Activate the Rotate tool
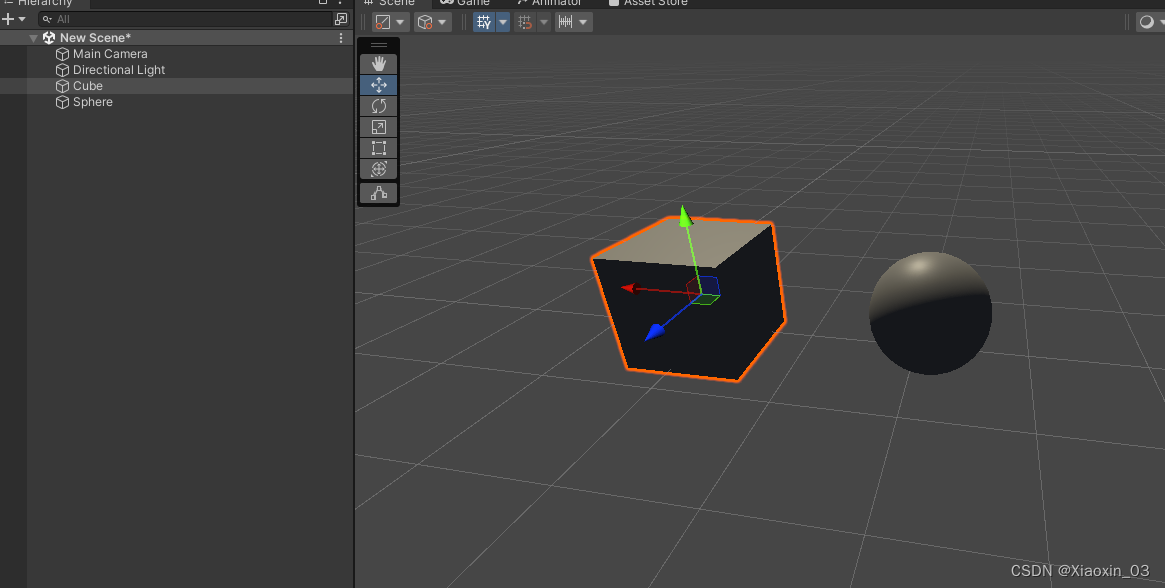 point(378,106)
